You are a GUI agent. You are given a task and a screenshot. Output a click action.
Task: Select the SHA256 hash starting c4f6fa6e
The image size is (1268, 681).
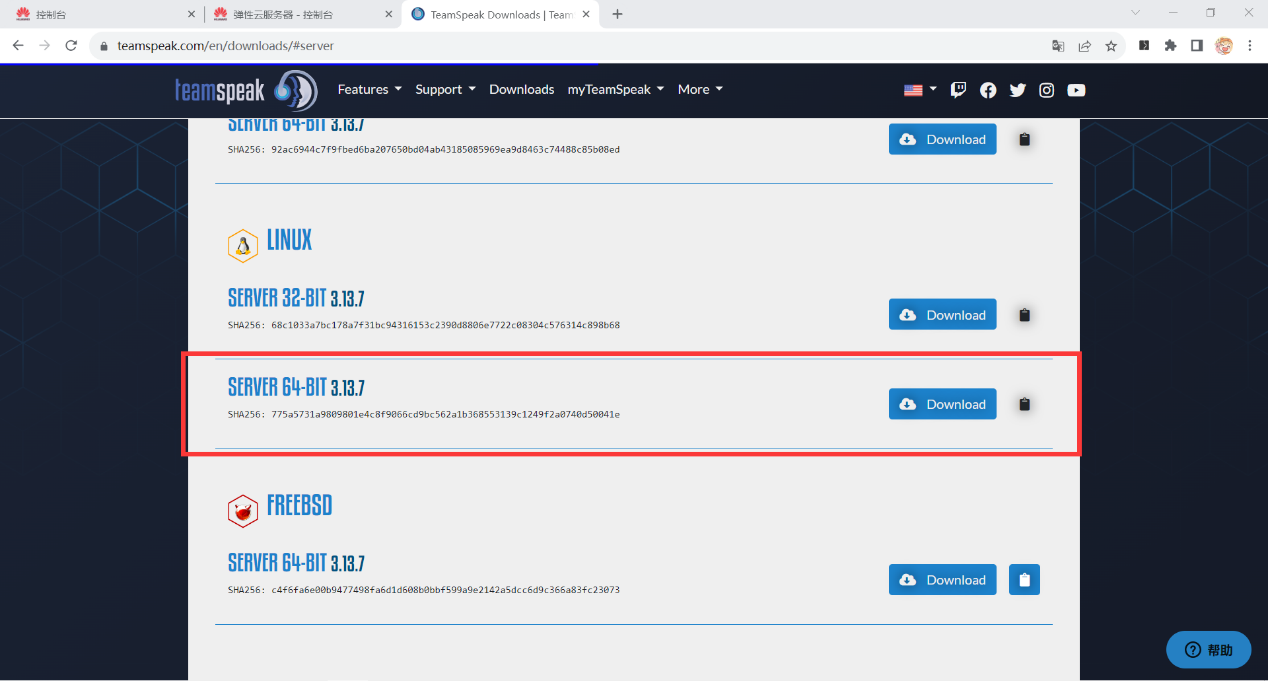click(x=446, y=590)
